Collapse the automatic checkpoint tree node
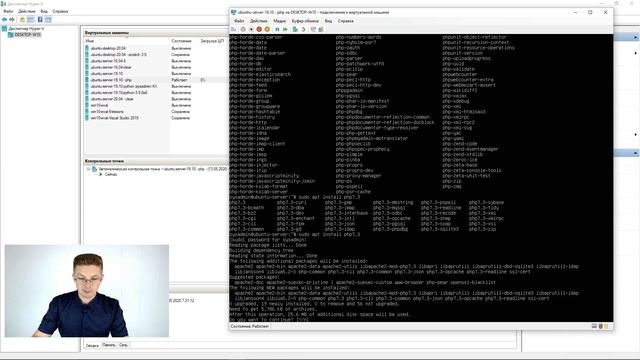 [88, 169]
